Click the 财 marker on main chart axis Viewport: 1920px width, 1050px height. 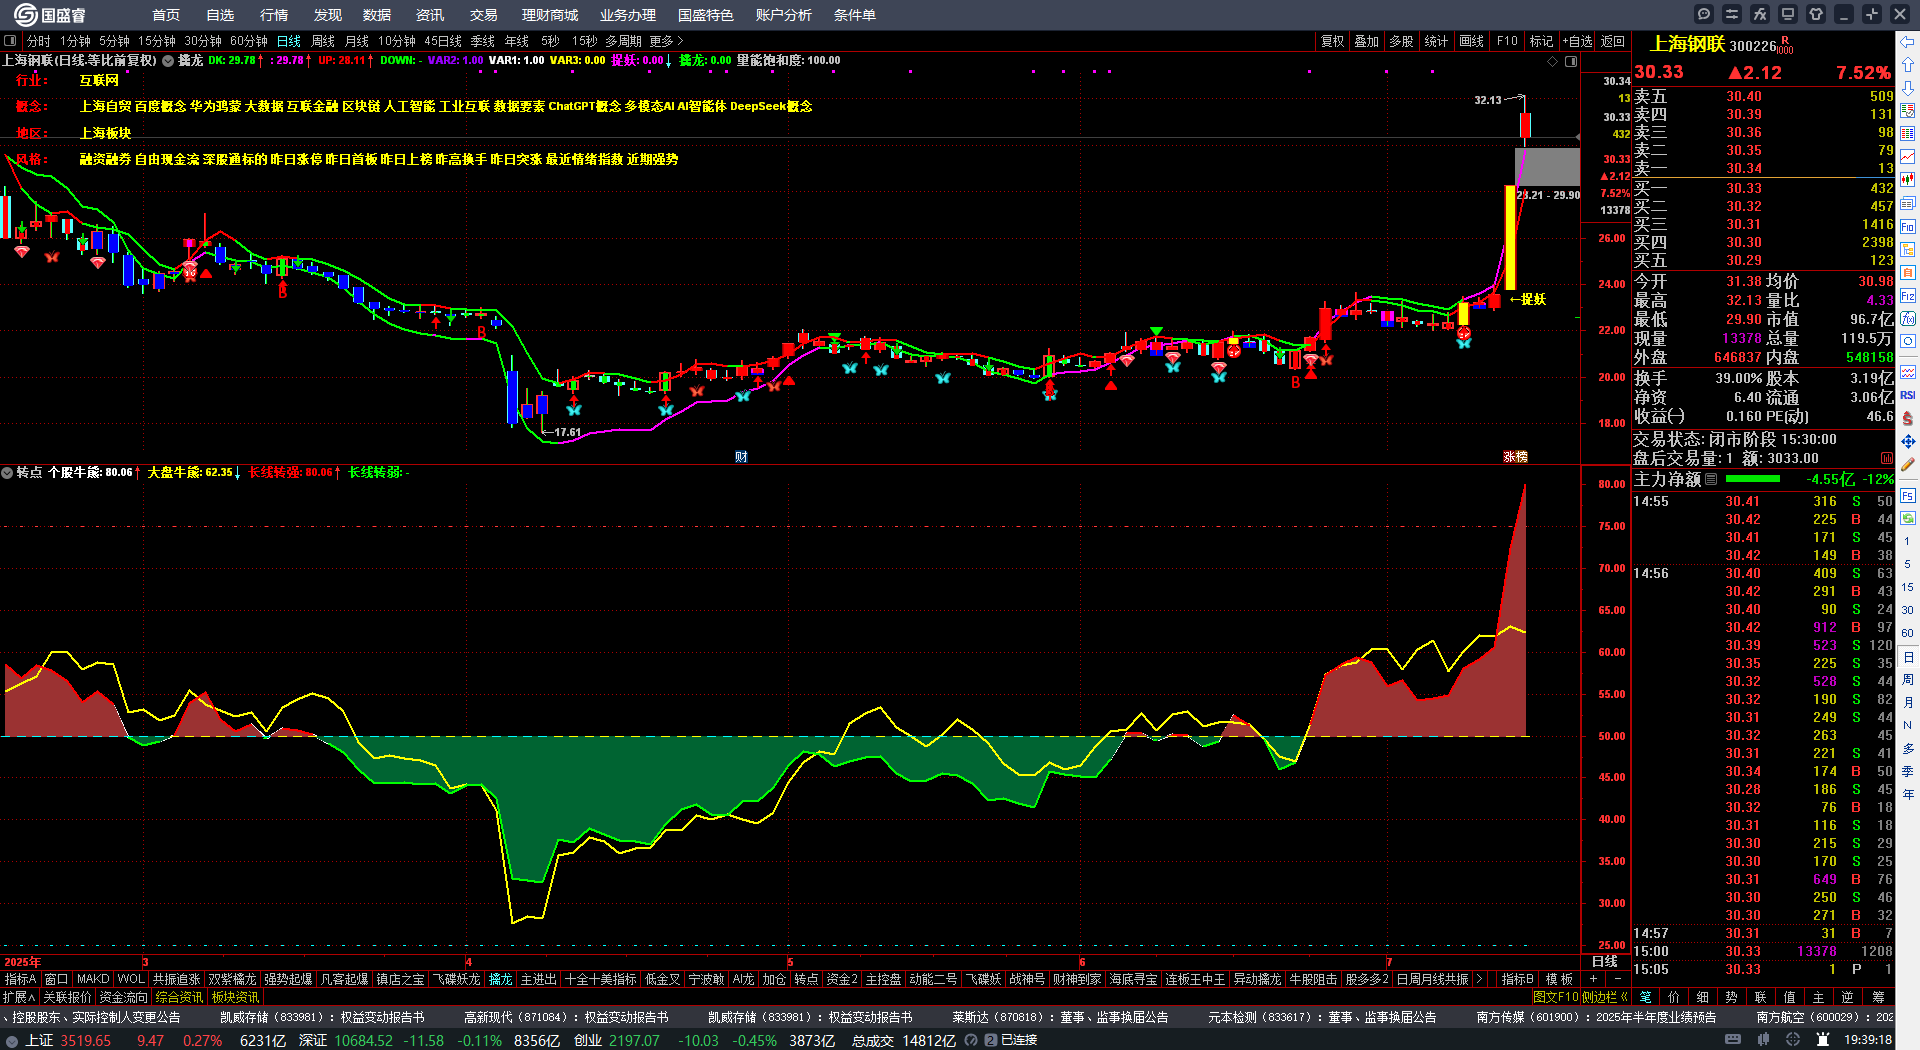click(x=741, y=457)
